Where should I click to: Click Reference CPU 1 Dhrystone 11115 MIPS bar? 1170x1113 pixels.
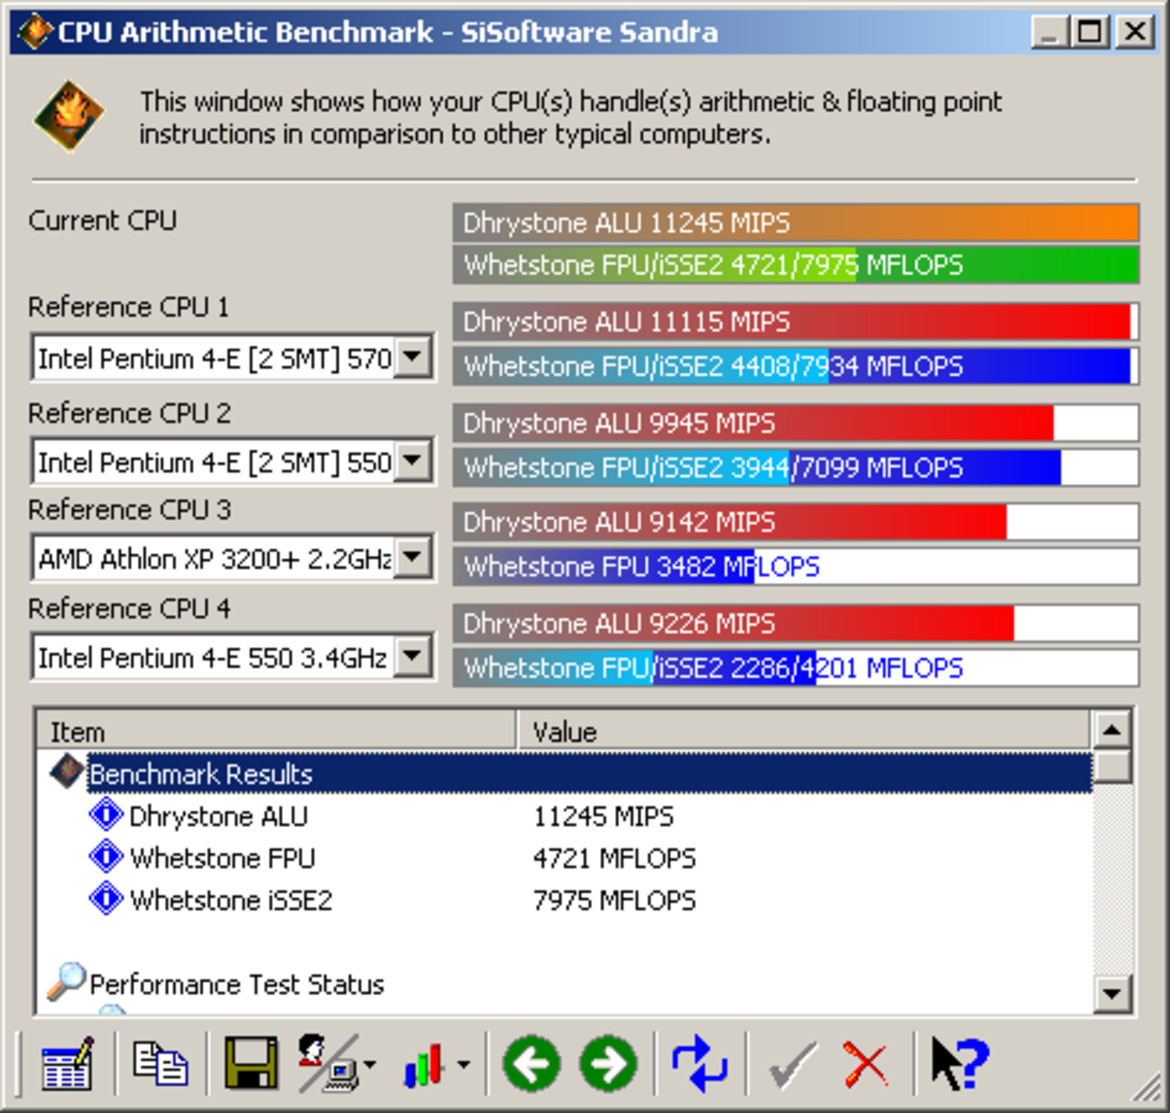click(x=795, y=322)
